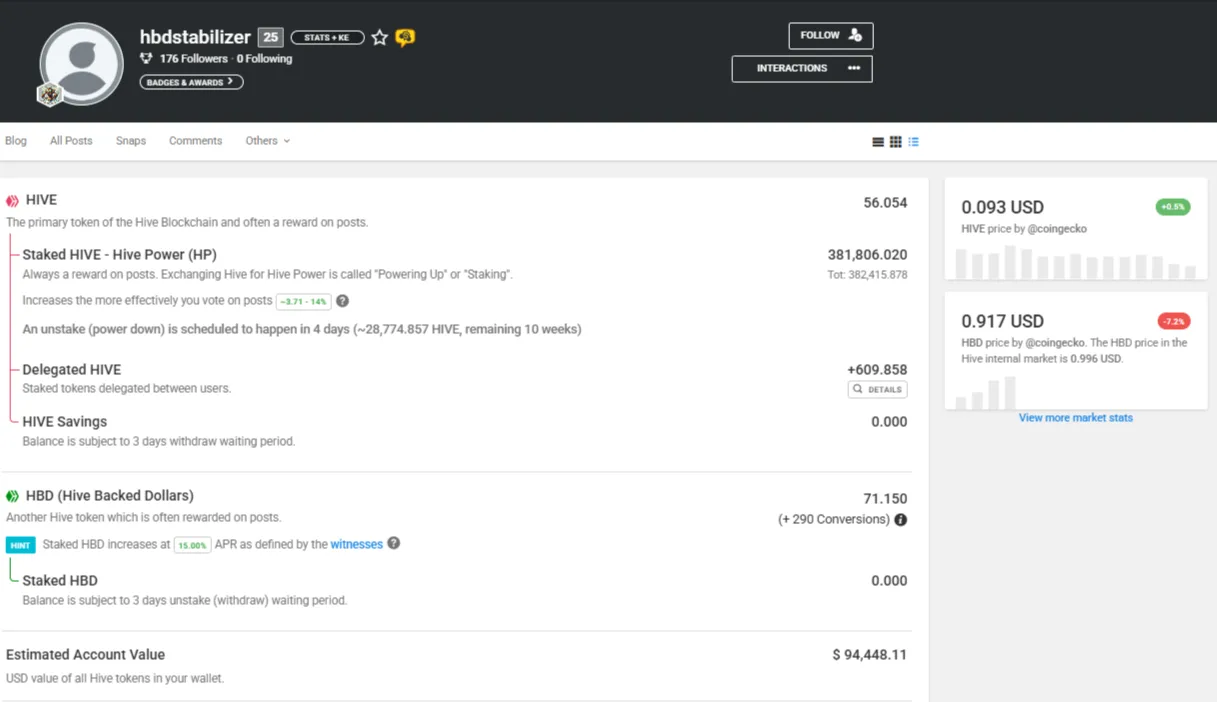Open the 0 Following list
Viewport: 1217px width, 702px height.
pos(264,59)
